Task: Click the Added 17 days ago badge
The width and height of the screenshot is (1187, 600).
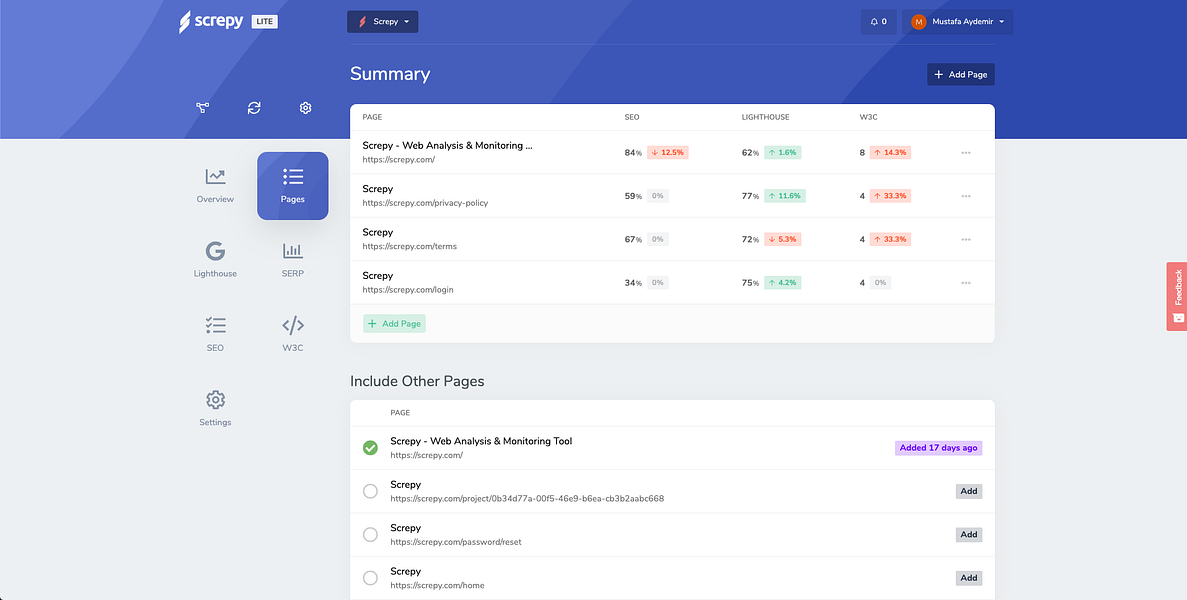Action: 938,448
